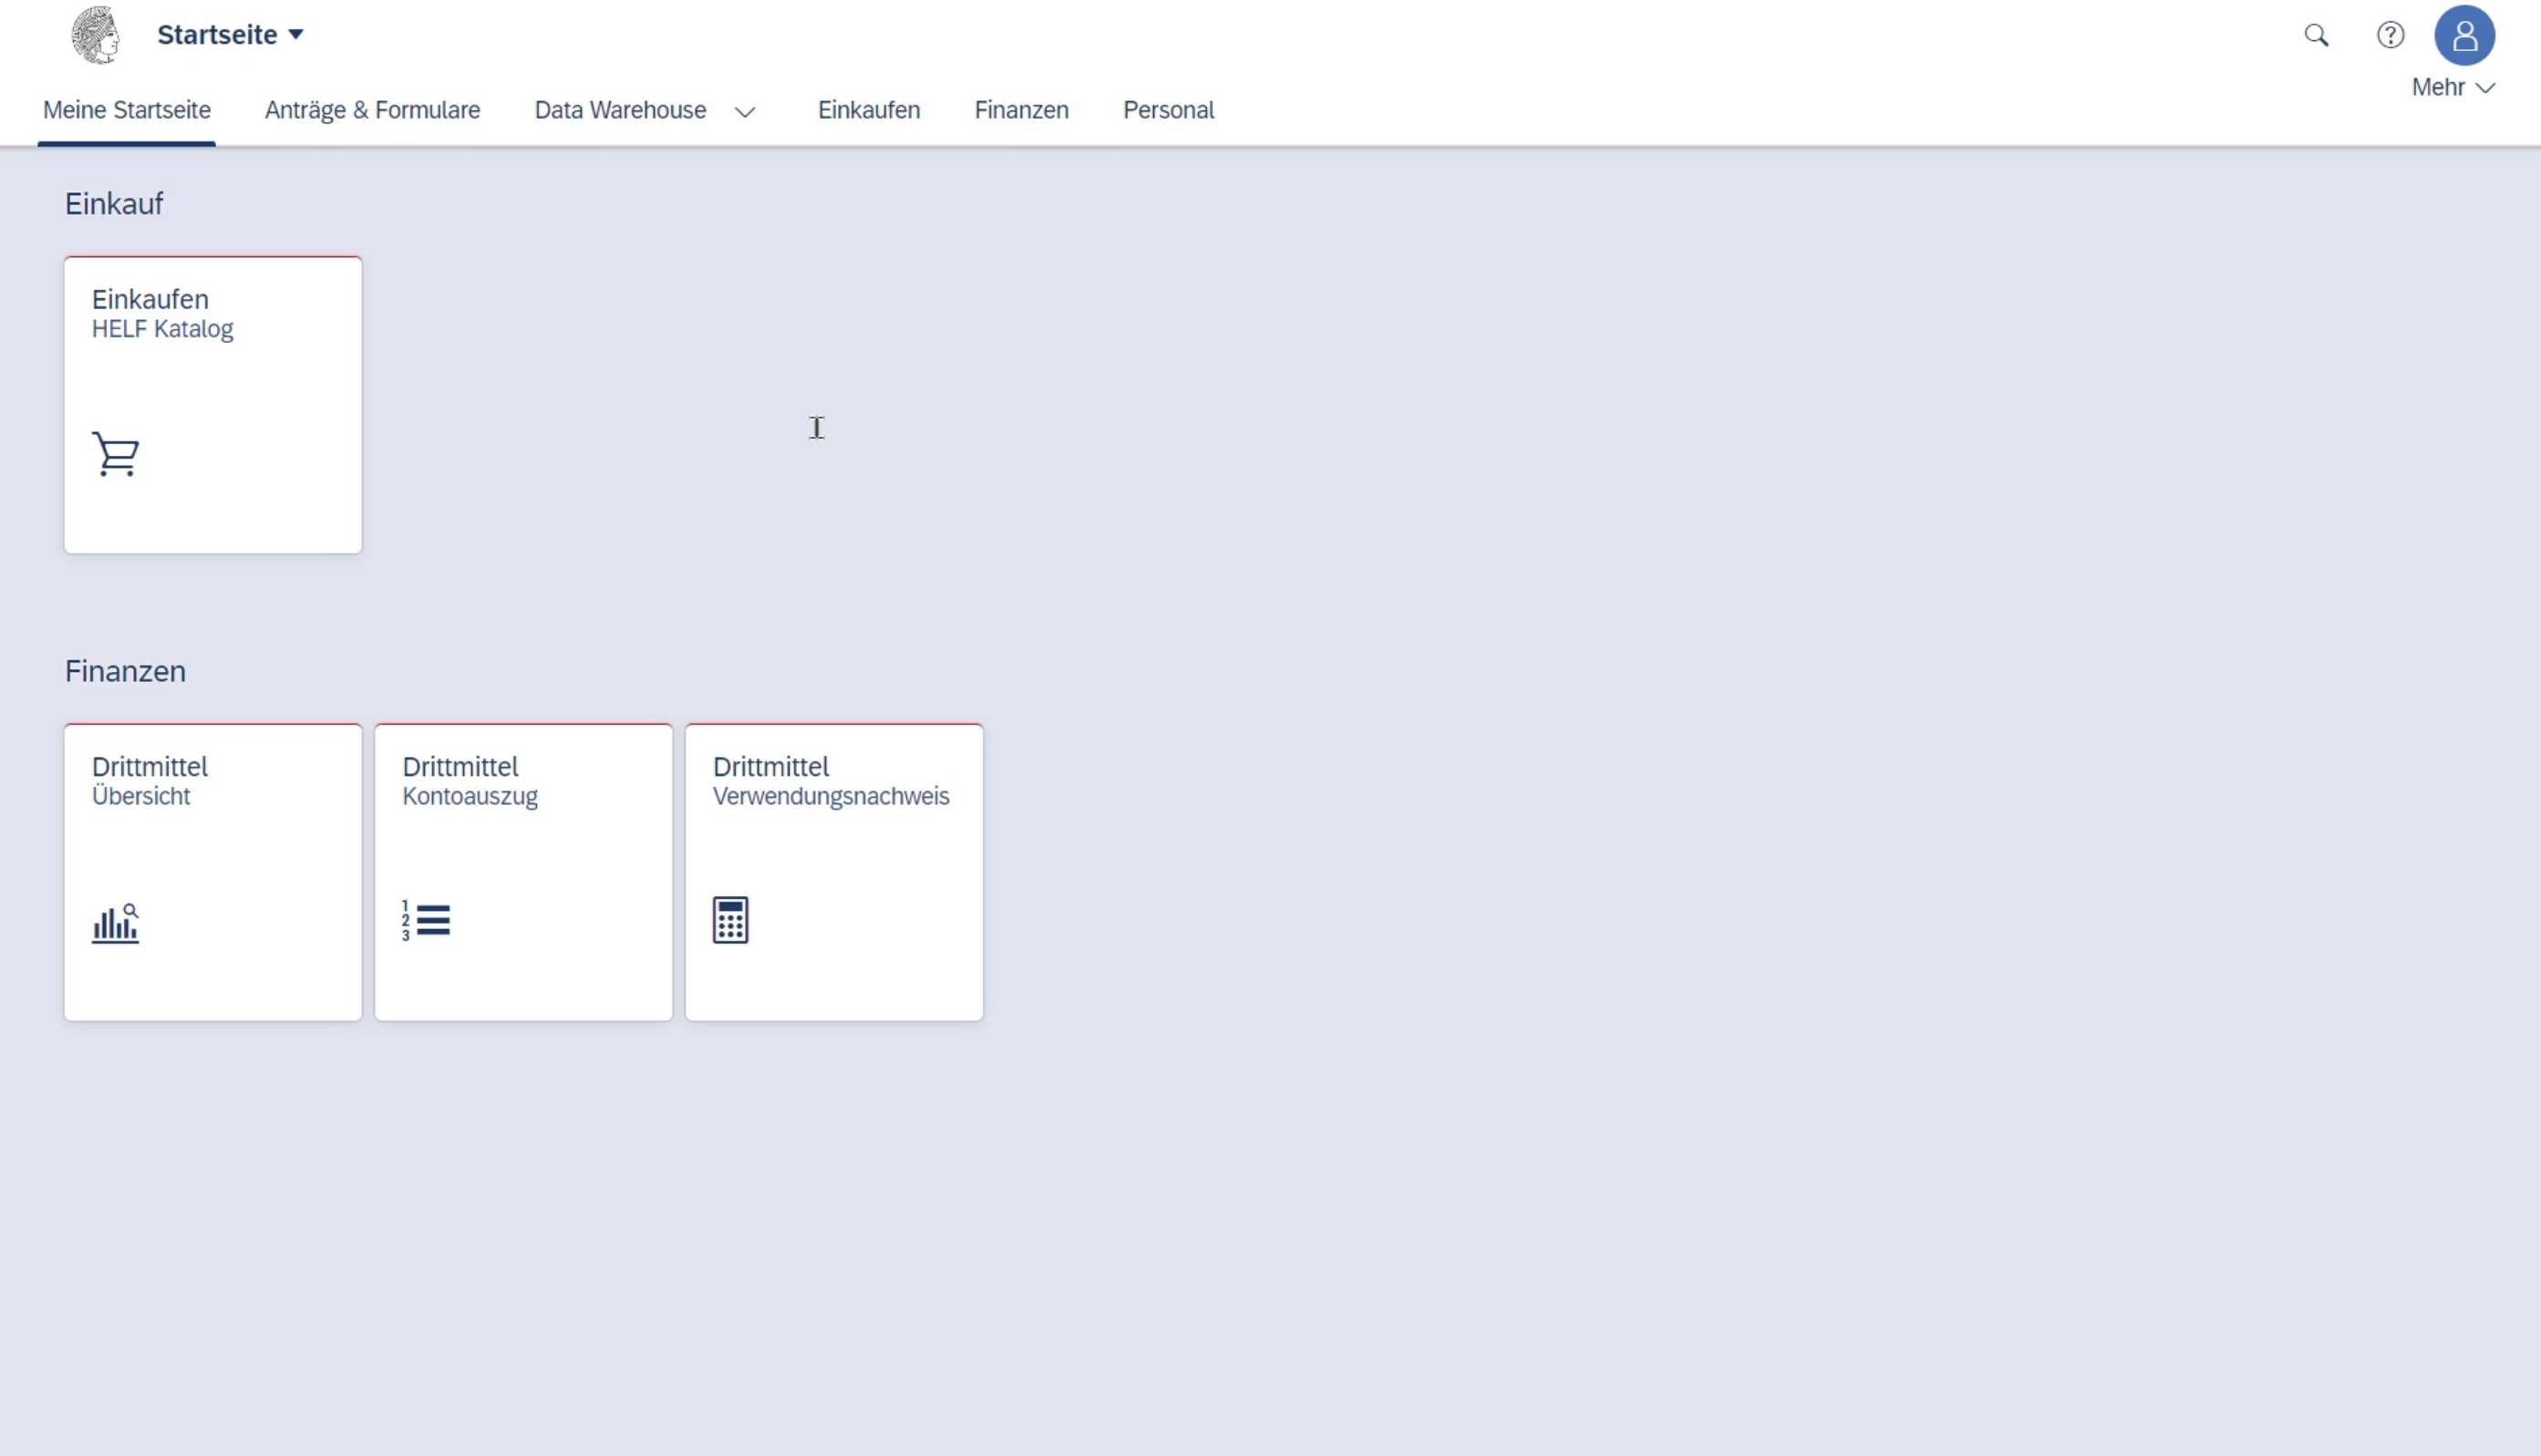Open the user profile avatar
2541x1456 pixels.
click(2464, 35)
